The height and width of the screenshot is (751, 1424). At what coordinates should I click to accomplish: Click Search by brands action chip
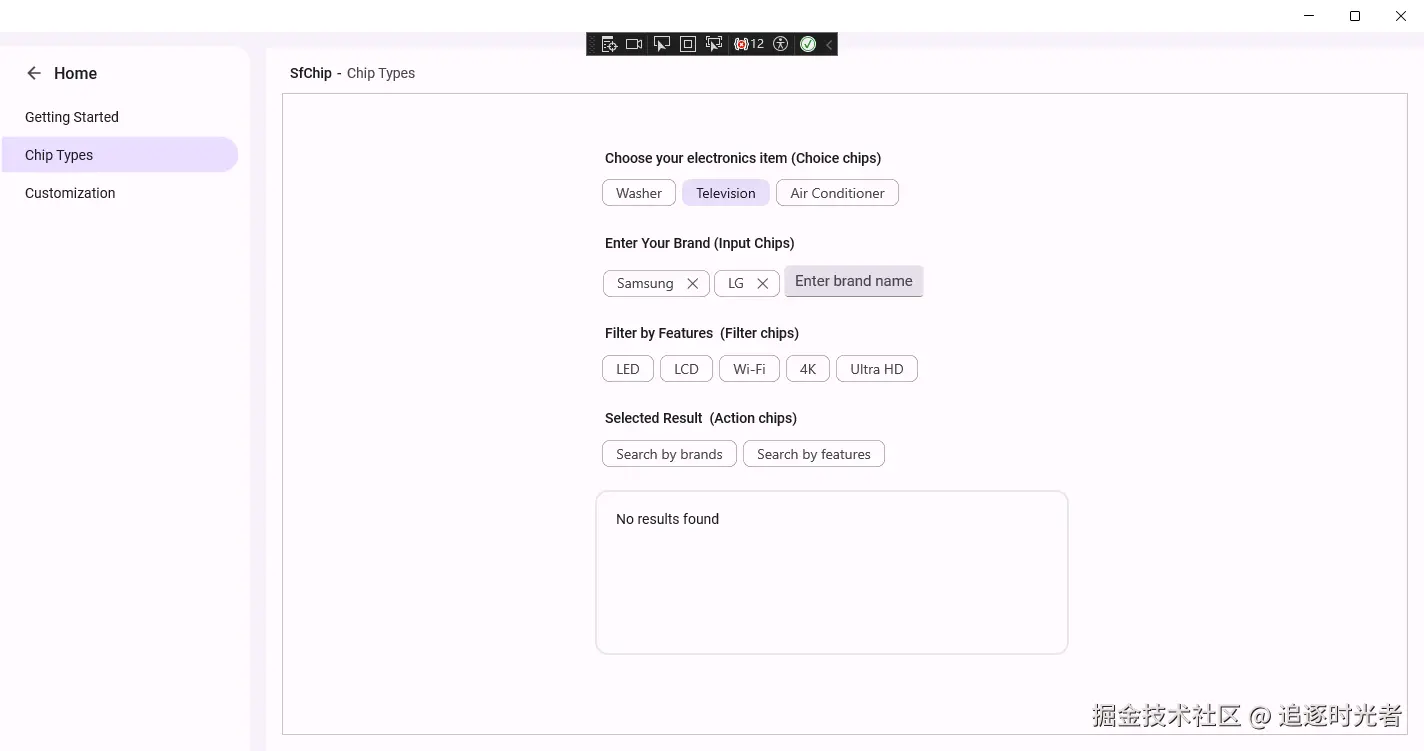tap(669, 454)
